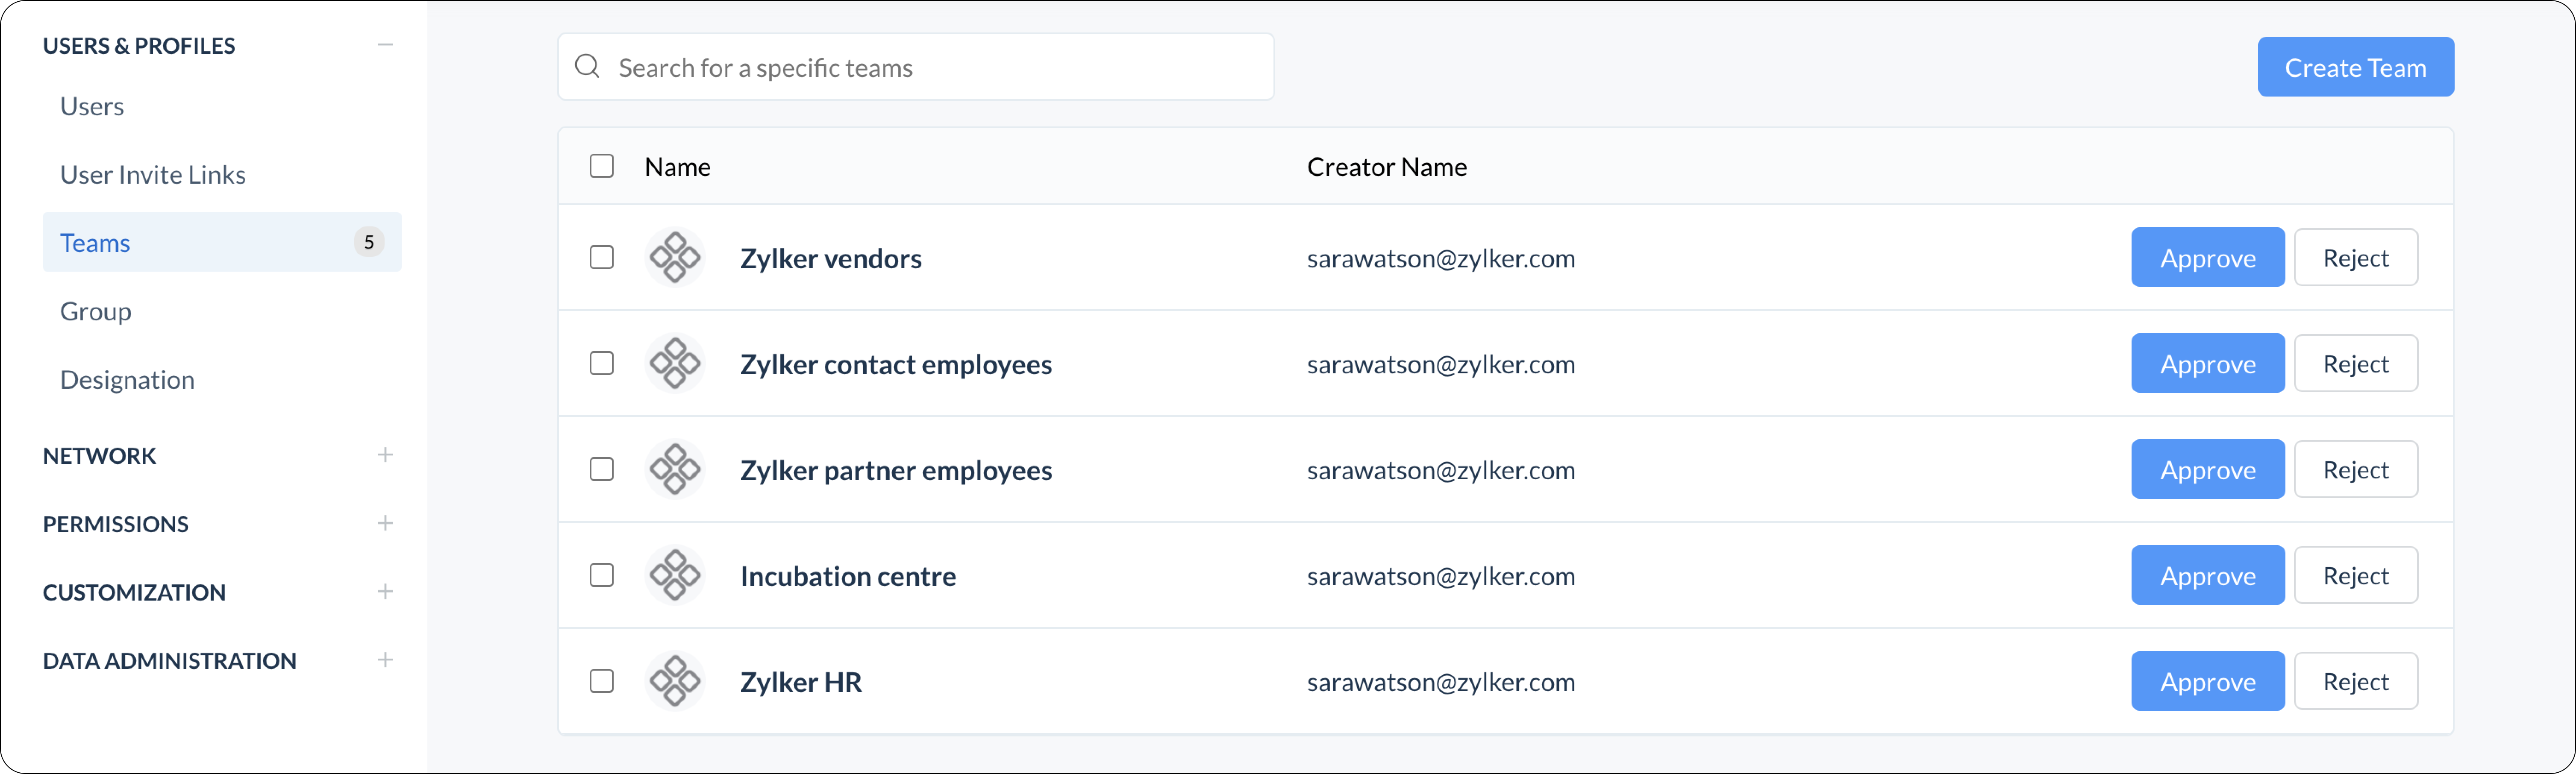Approve the Zylker vendors team
This screenshot has height=774, width=2576.
point(2208,258)
